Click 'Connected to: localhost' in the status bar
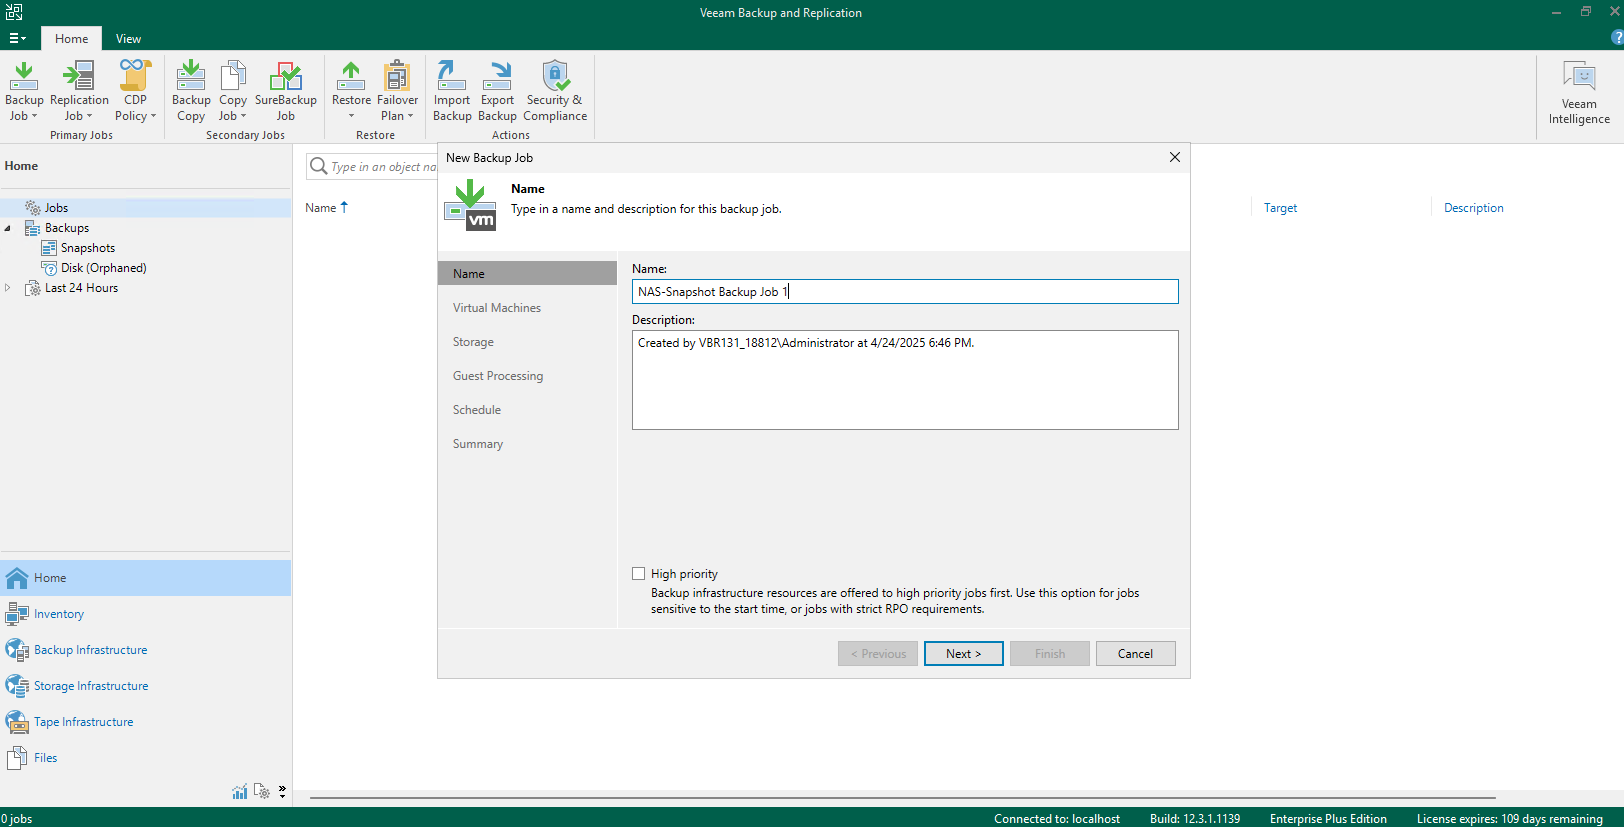 [x=1057, y=819]
